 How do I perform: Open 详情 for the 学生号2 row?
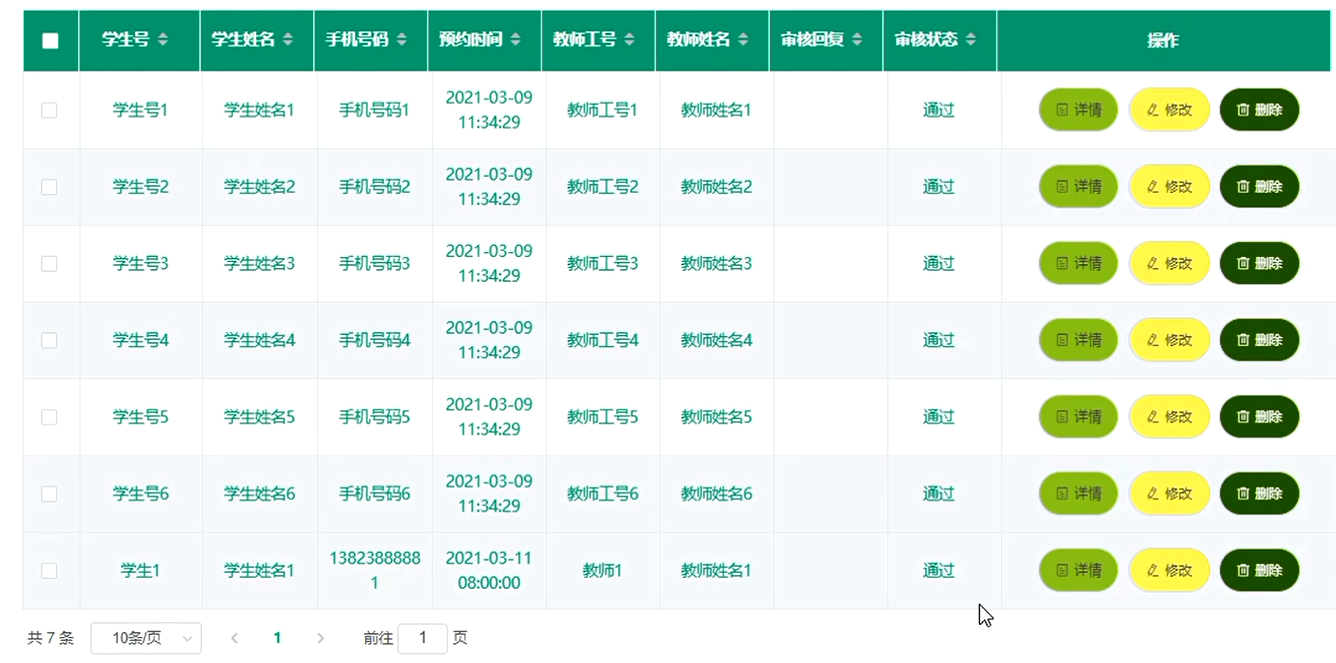(x=1079, y=187)
